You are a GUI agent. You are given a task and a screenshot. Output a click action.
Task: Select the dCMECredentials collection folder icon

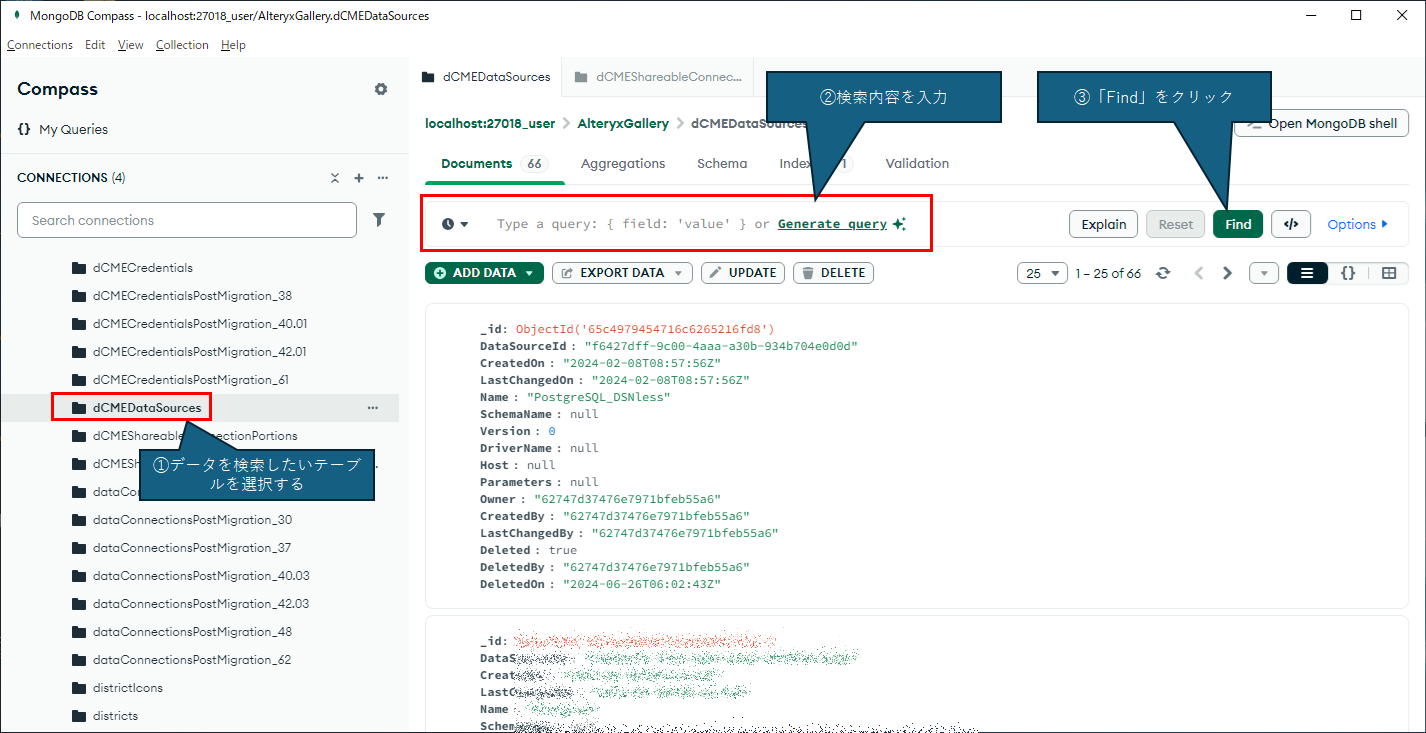click(79, 268)
